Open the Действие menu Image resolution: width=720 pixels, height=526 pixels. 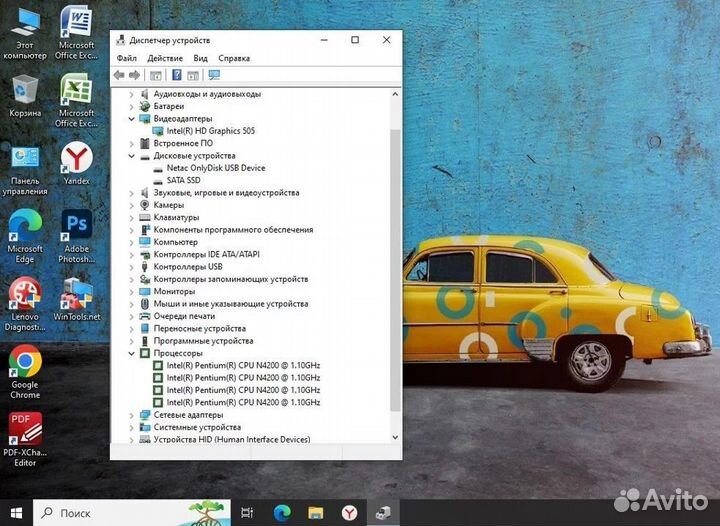(165, 58)
